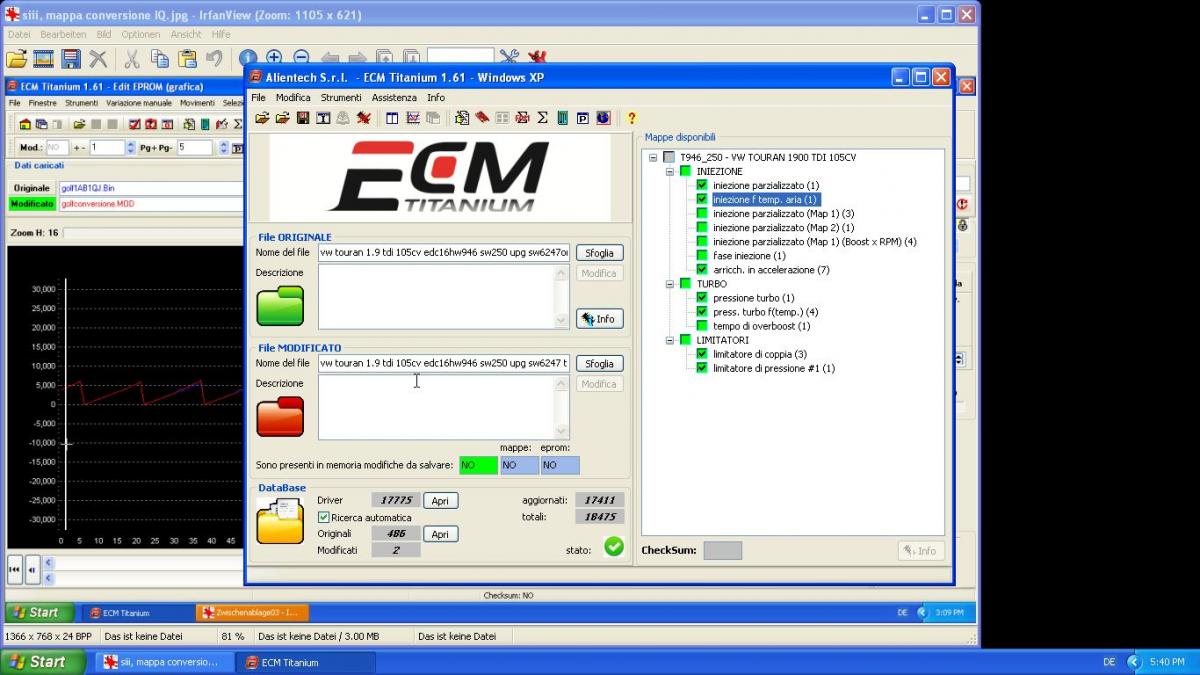Click the graph chart icon in ECM toolbar
The image size is (1200, 675).
coord(412,118)
